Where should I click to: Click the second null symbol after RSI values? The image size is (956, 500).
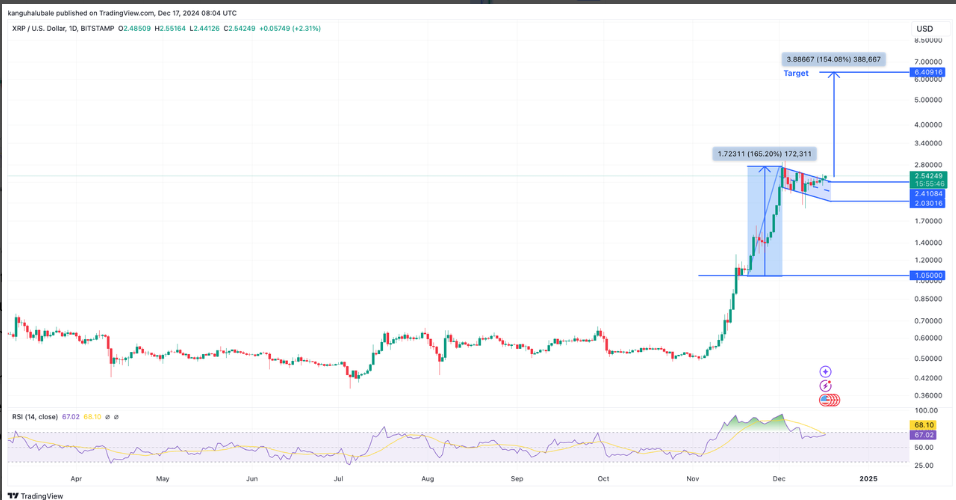click(x=117, y=417)
